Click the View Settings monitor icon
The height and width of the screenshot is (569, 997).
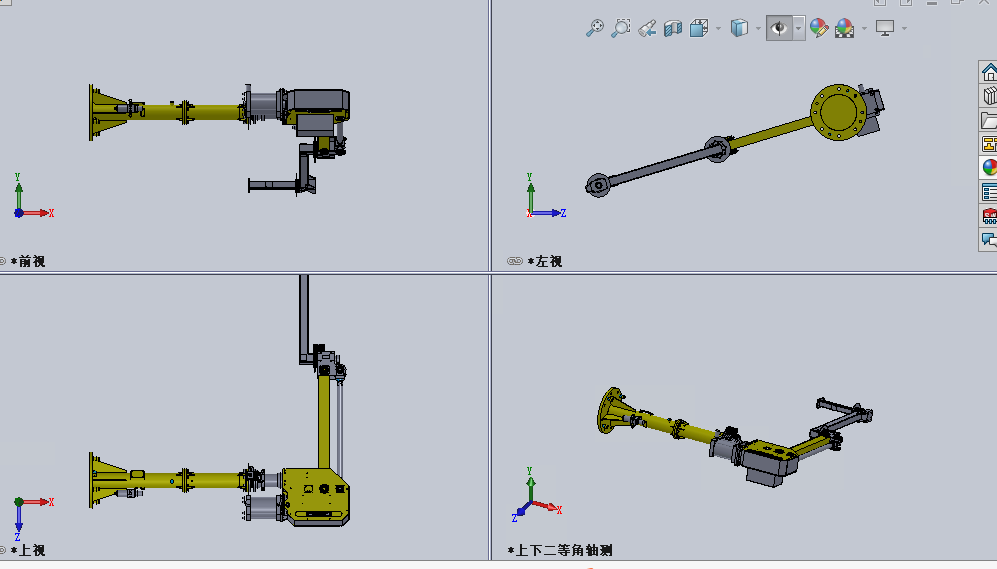[885, 28]
